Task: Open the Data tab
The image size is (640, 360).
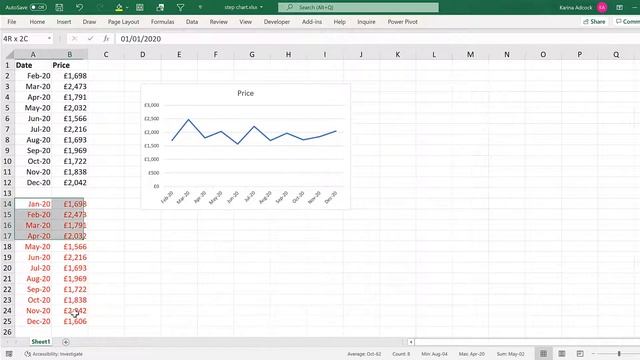Action: (x=192, y=22)
